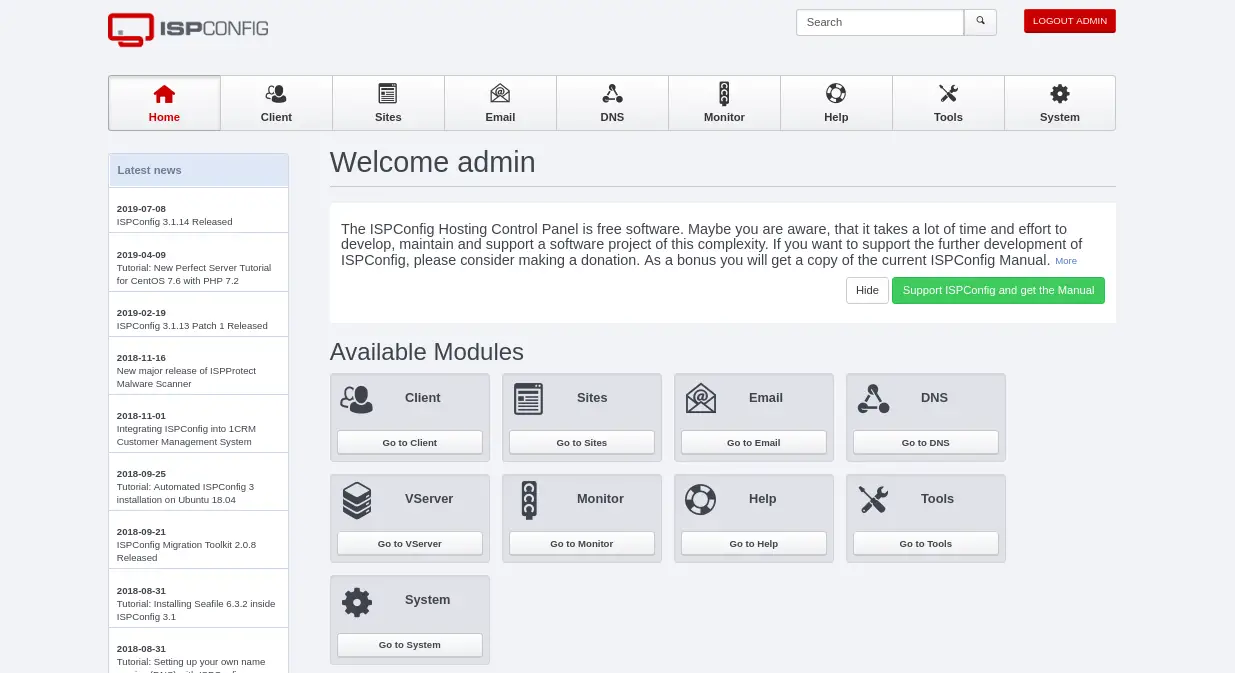Open news Integrating ISPConfig into 1CRM
Viewport: 1235px width, 673px height.
pos(186,435)
